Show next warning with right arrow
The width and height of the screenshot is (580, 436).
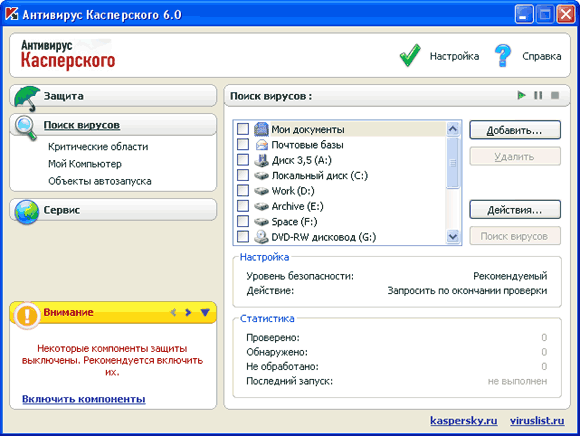[188, 312]
